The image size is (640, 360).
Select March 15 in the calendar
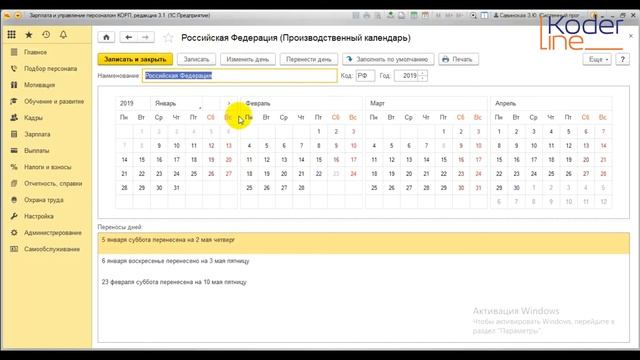click(444, 160)
